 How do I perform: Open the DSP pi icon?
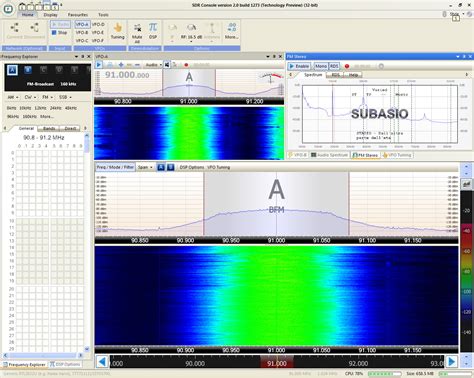[x=153, y=27]
